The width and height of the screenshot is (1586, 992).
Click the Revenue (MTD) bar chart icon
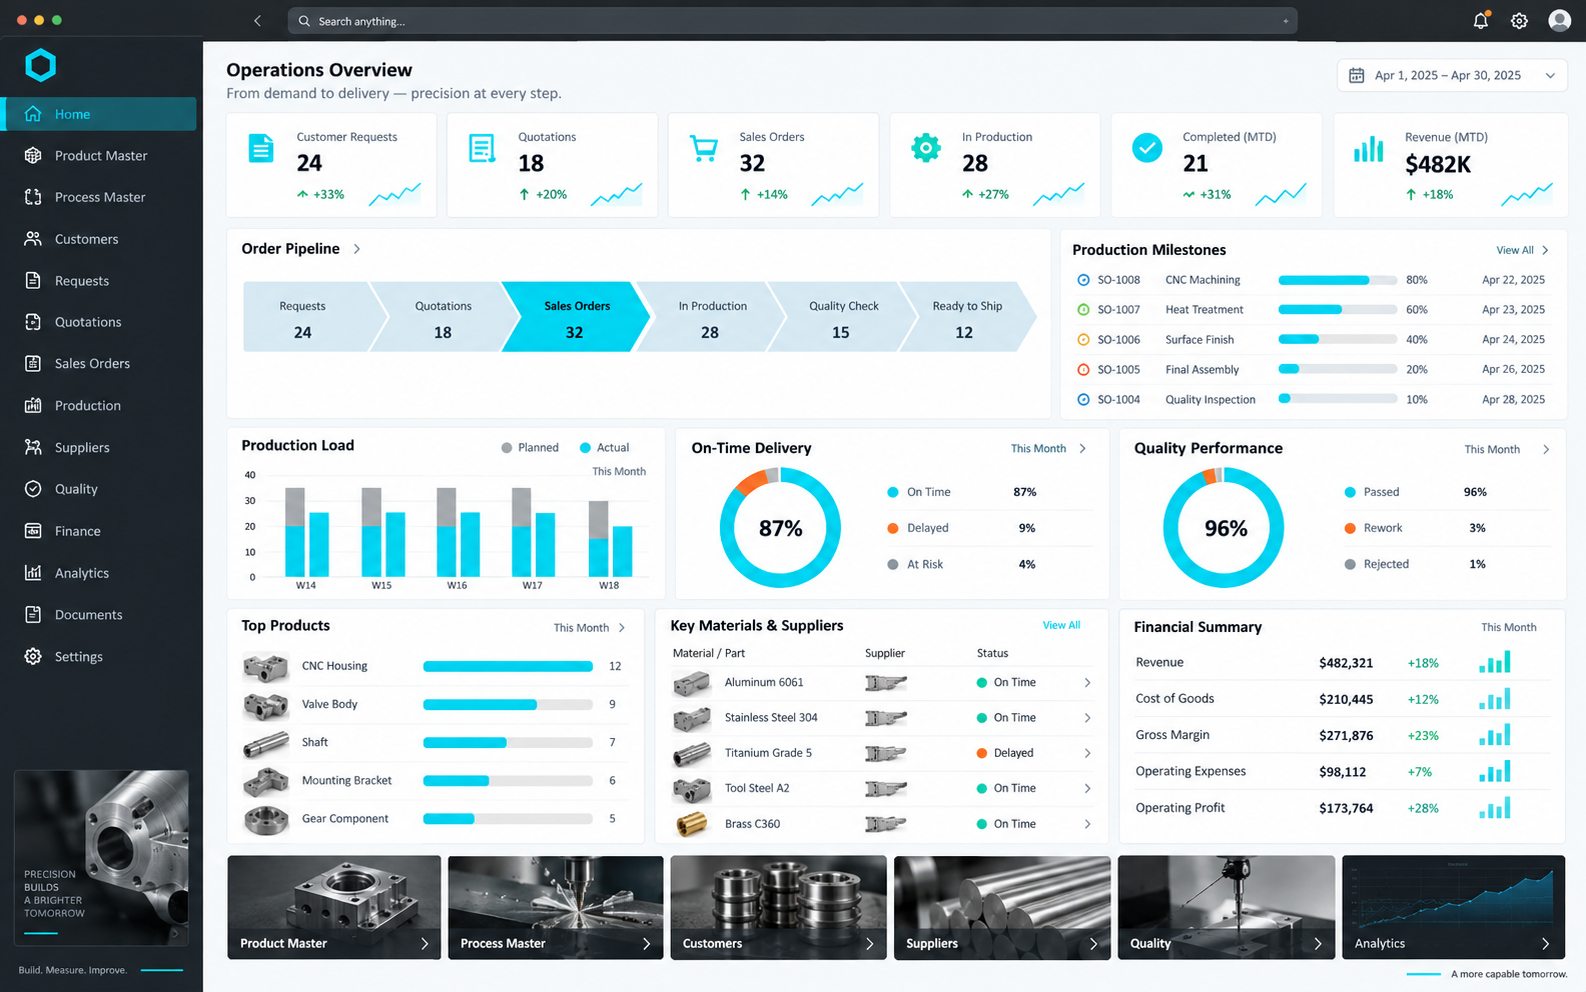coord(1368,149)
